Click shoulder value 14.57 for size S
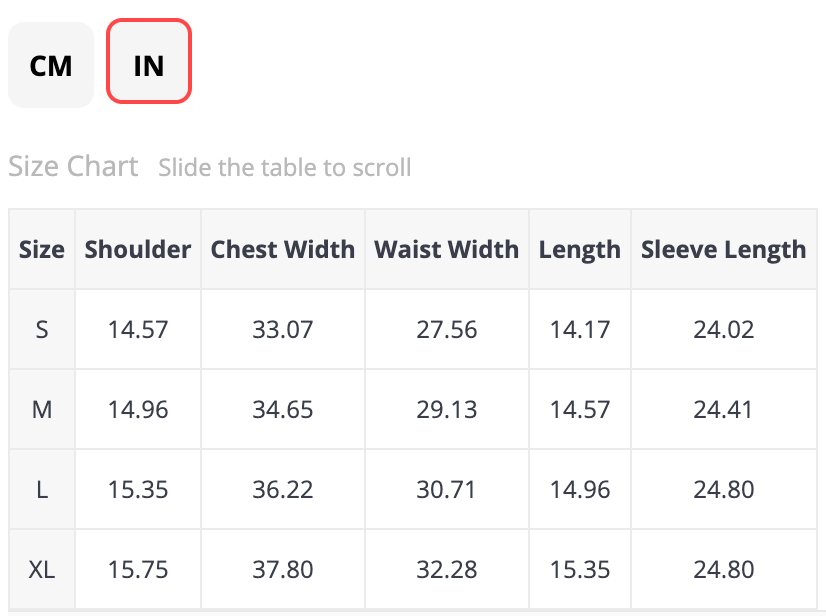The height and width of the screenshot is (616, 826). 138,330
